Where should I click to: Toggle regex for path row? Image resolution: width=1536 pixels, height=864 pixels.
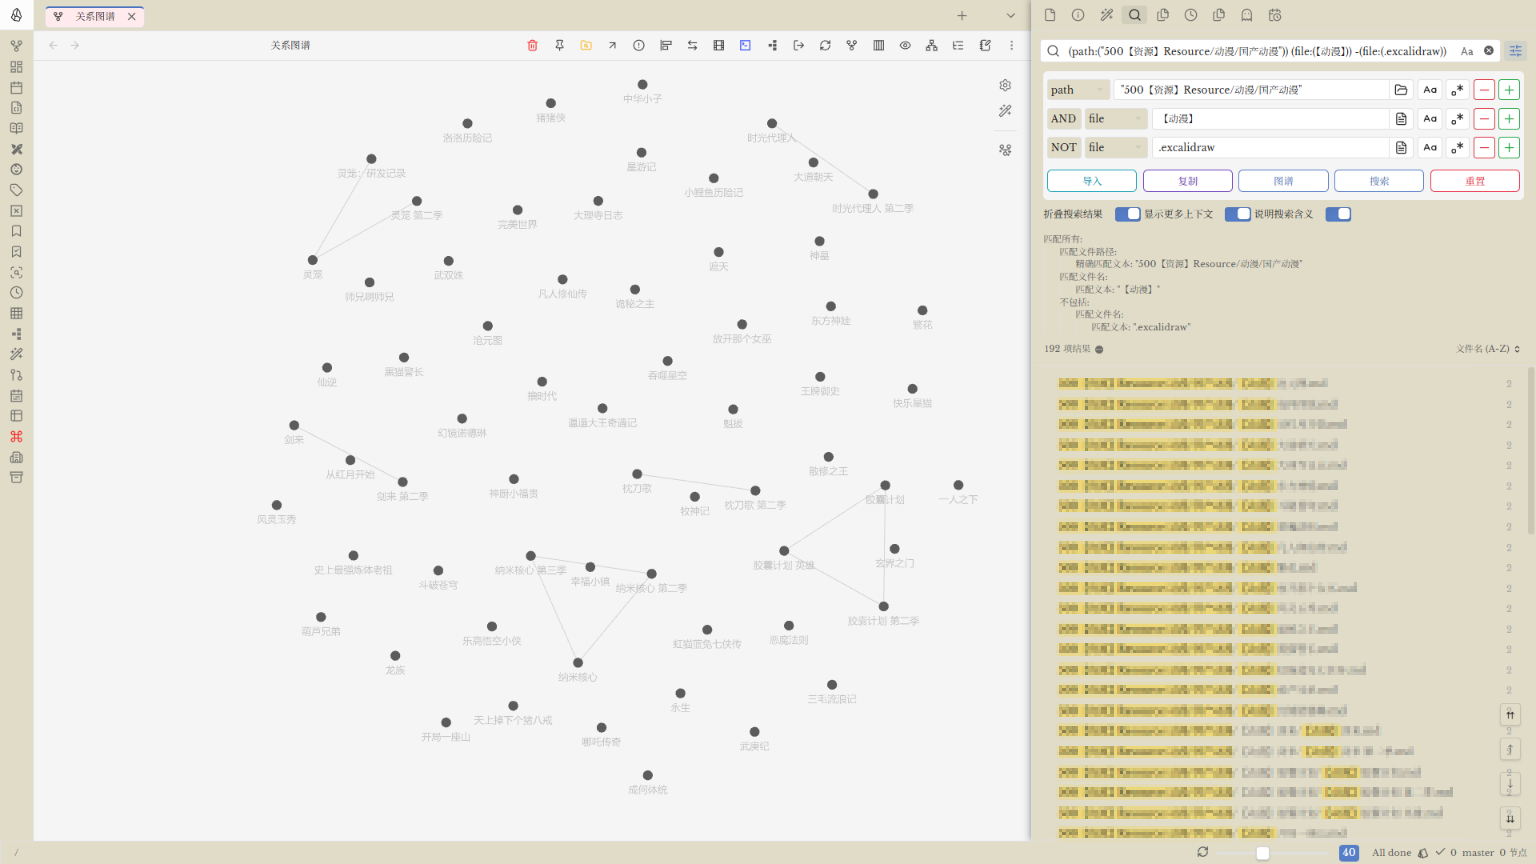(x=1457, y=90)
